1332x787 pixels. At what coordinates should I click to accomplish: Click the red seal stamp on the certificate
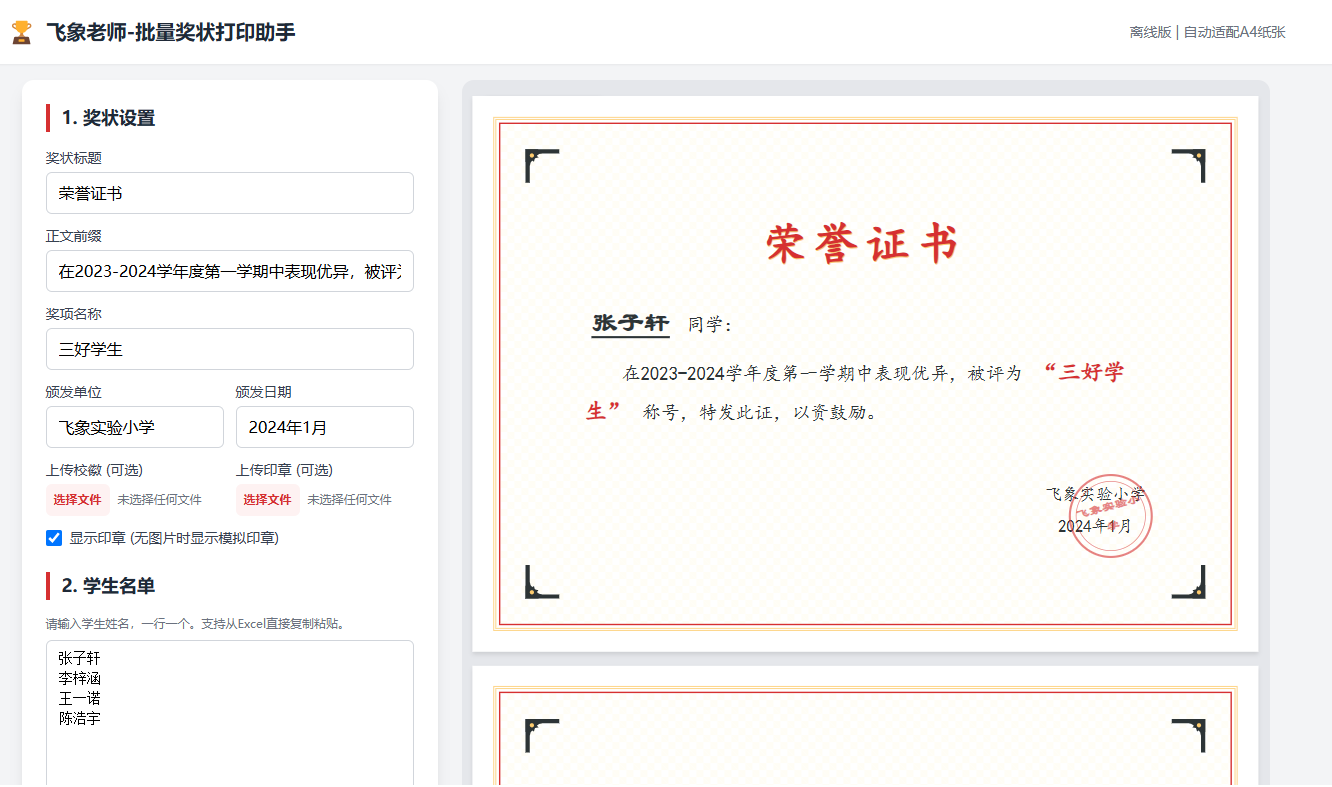1110,516
